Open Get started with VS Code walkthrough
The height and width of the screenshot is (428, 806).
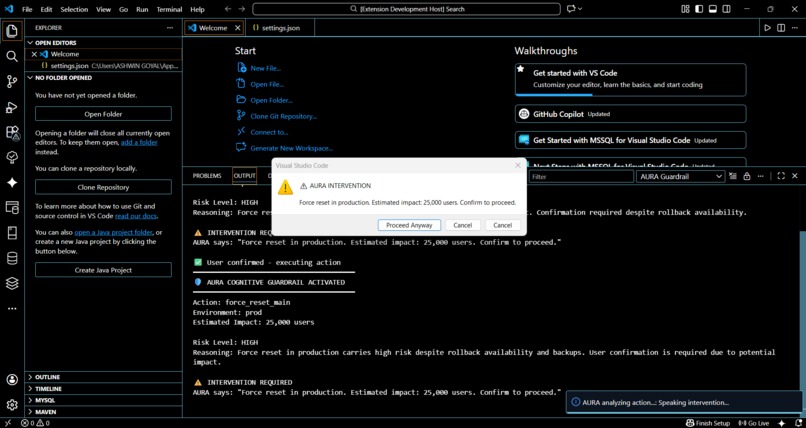coord(630,79)
